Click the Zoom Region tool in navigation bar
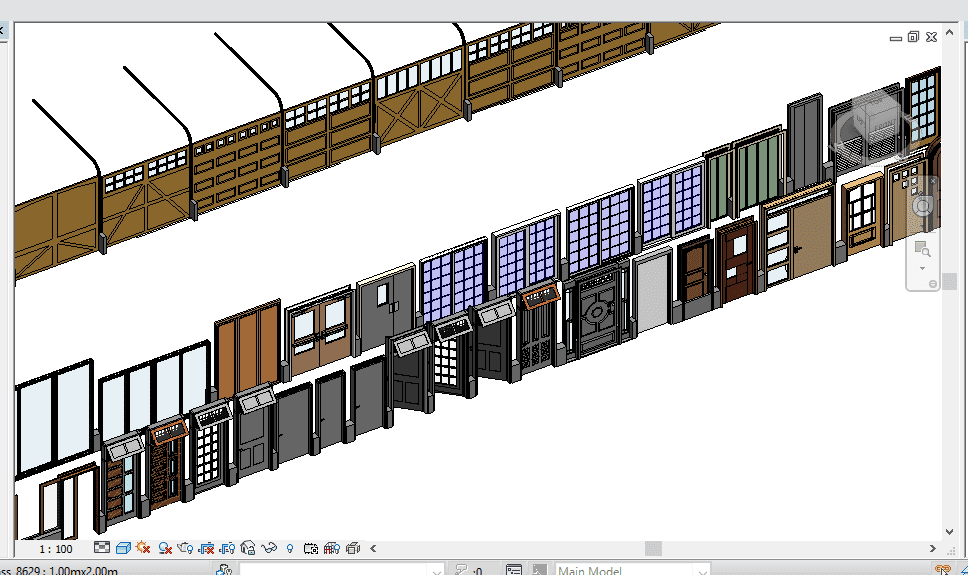Image resolution: width=968 pixels, height=575 pixels. point(921,248)
